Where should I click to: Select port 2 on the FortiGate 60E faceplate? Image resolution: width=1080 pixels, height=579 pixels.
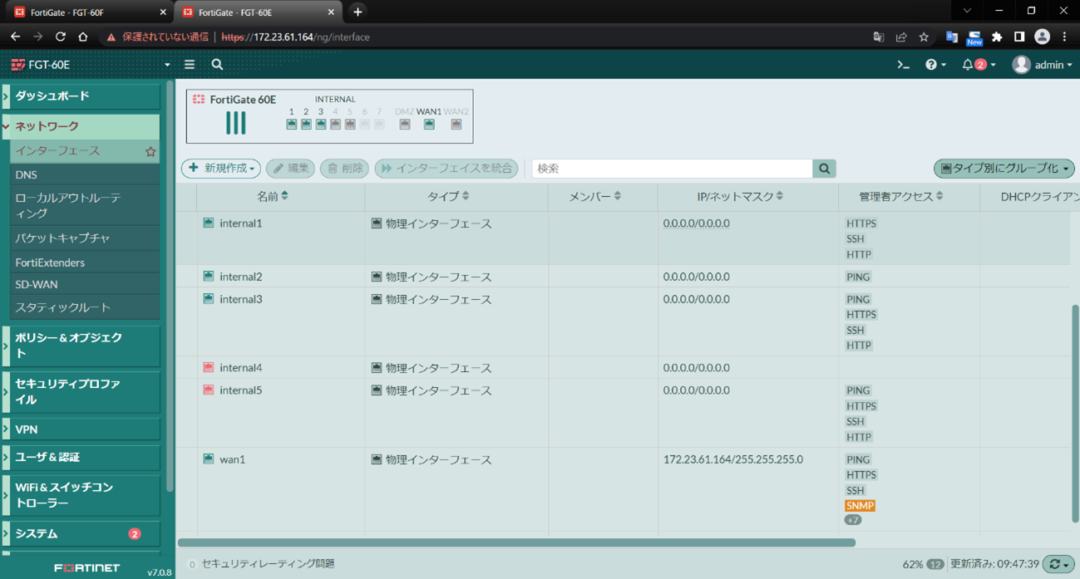tap(306, 125)
